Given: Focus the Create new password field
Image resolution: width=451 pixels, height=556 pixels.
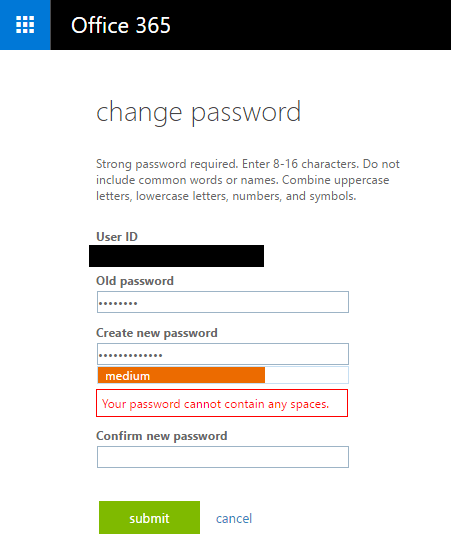Looking at the screenshot, I should coord(223,354).
